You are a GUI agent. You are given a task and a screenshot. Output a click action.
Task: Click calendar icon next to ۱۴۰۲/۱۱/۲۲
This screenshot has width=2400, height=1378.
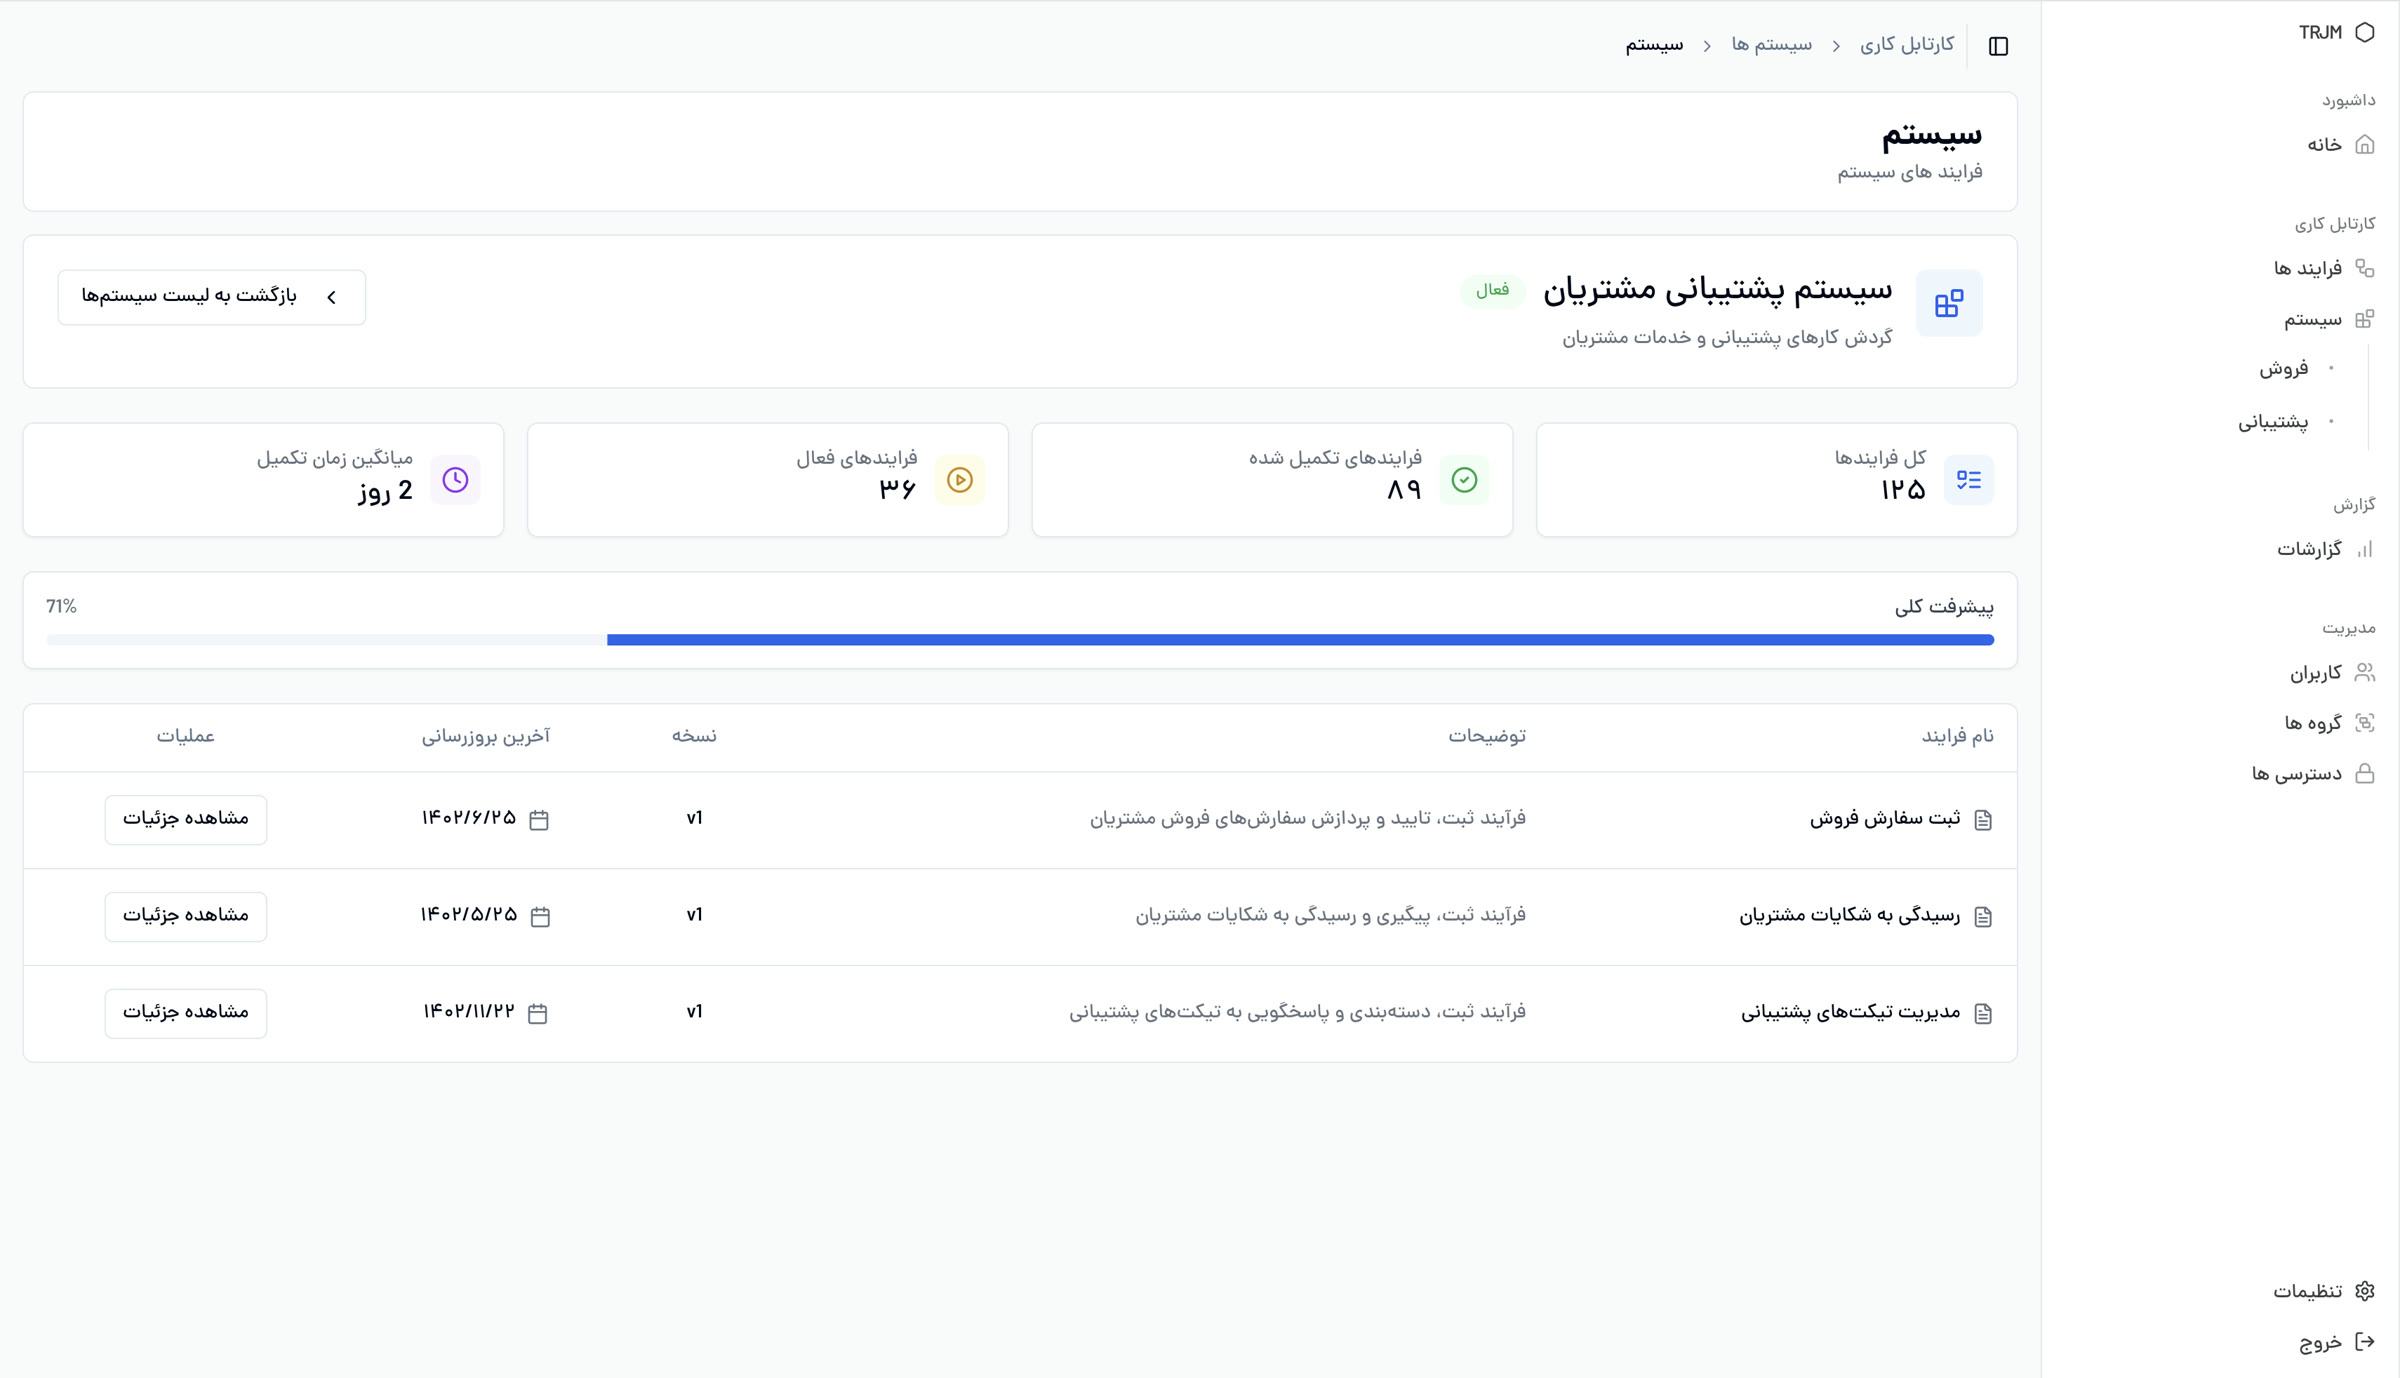537,1014
